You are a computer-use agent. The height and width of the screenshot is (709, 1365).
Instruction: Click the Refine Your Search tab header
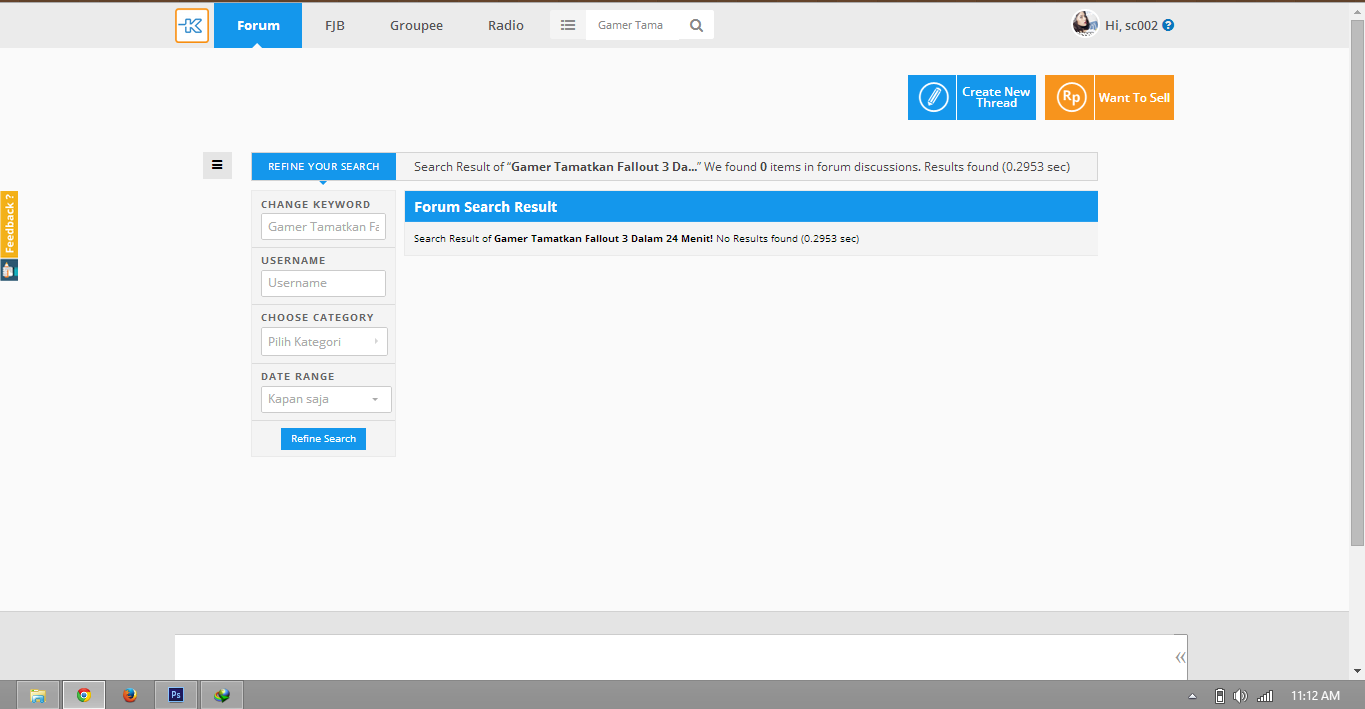tap(324, 166)
